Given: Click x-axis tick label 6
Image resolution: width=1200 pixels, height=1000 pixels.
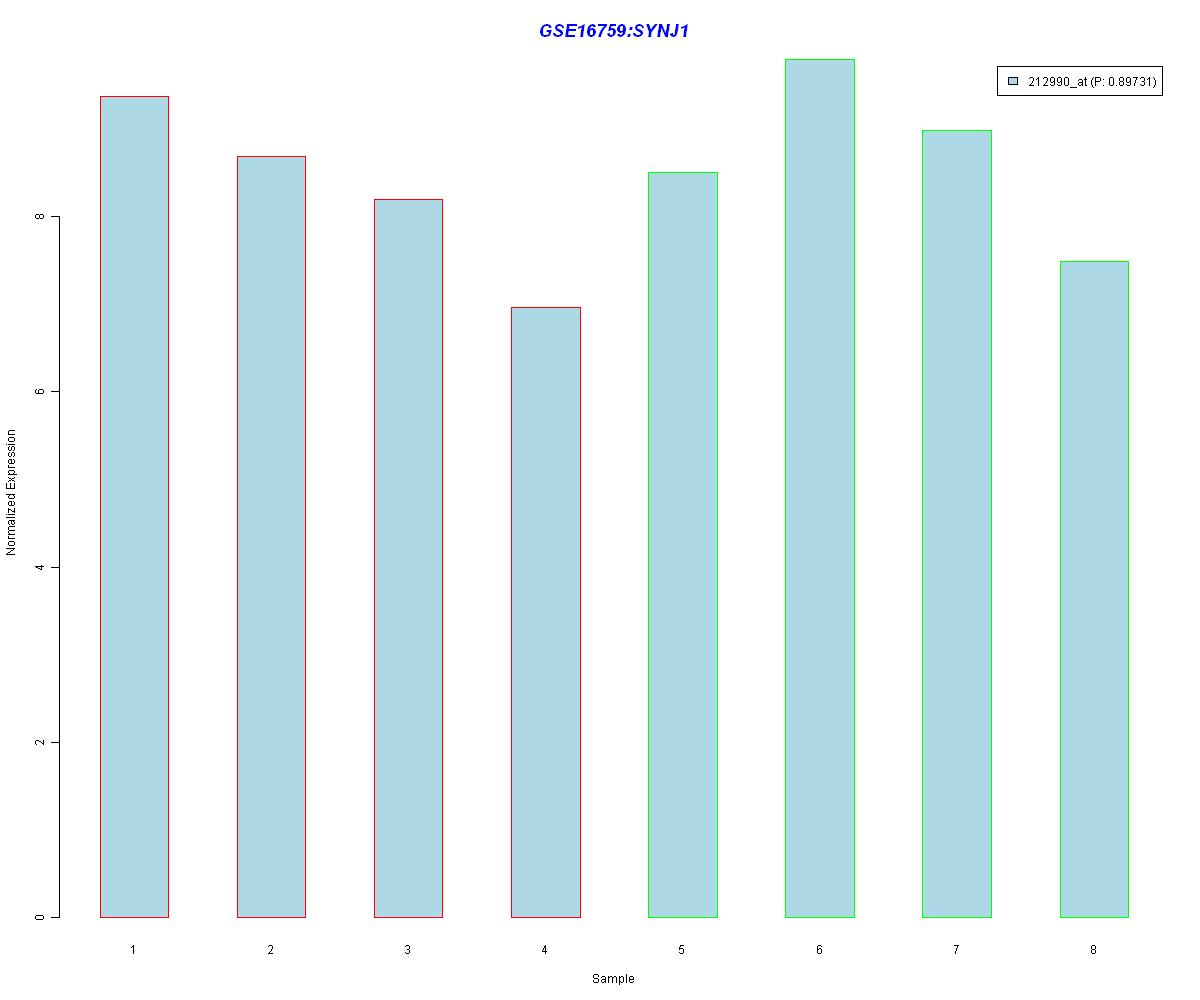Looking at the screenshot, I should [x=819, y=949].
